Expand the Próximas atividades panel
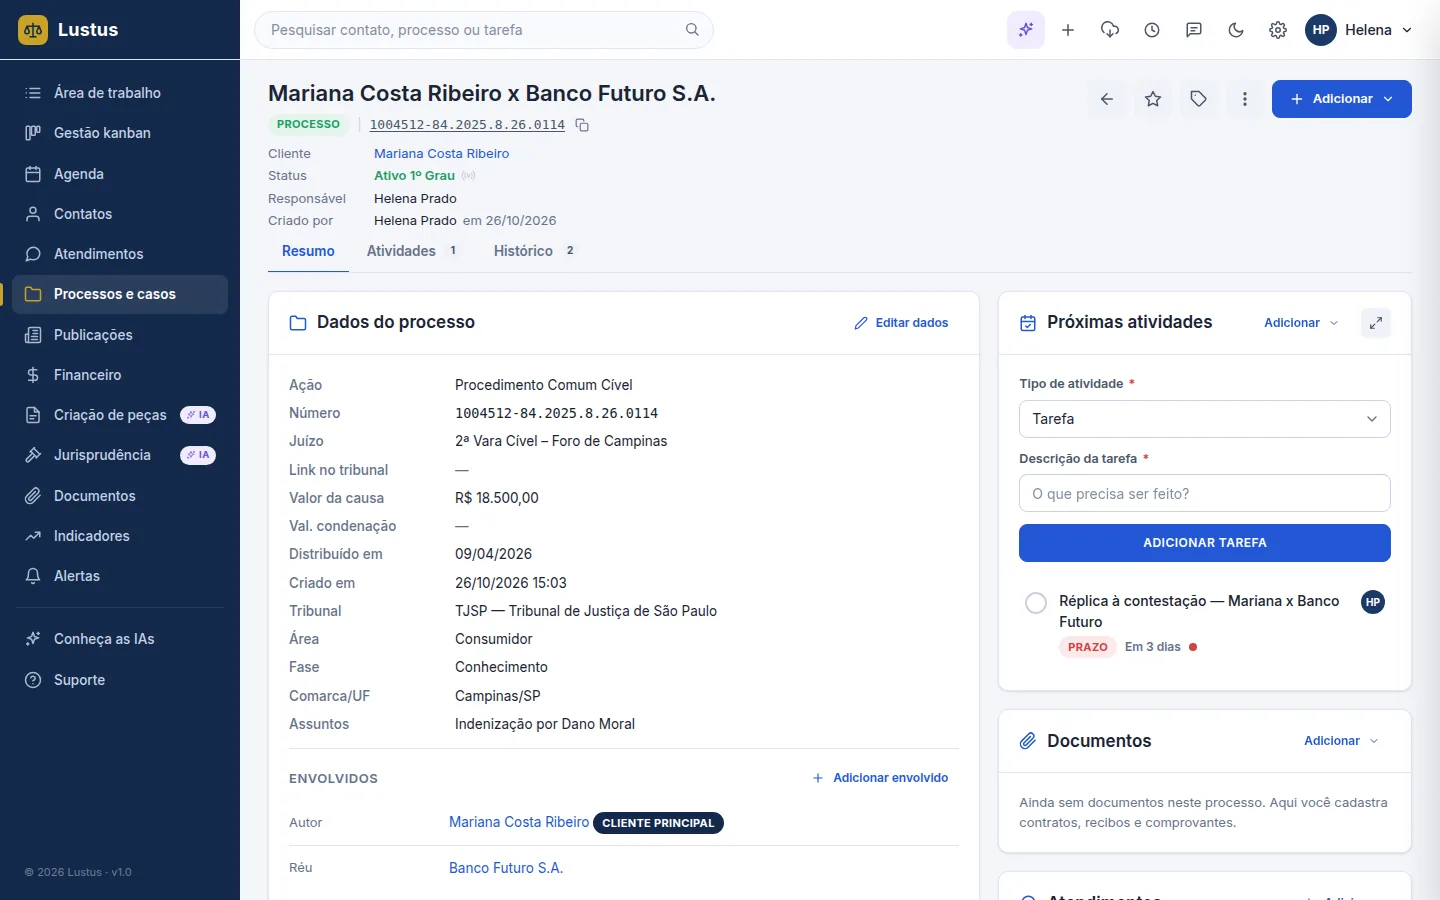The width and height of the screenshot is (1440, 900). coord(1376,323)
